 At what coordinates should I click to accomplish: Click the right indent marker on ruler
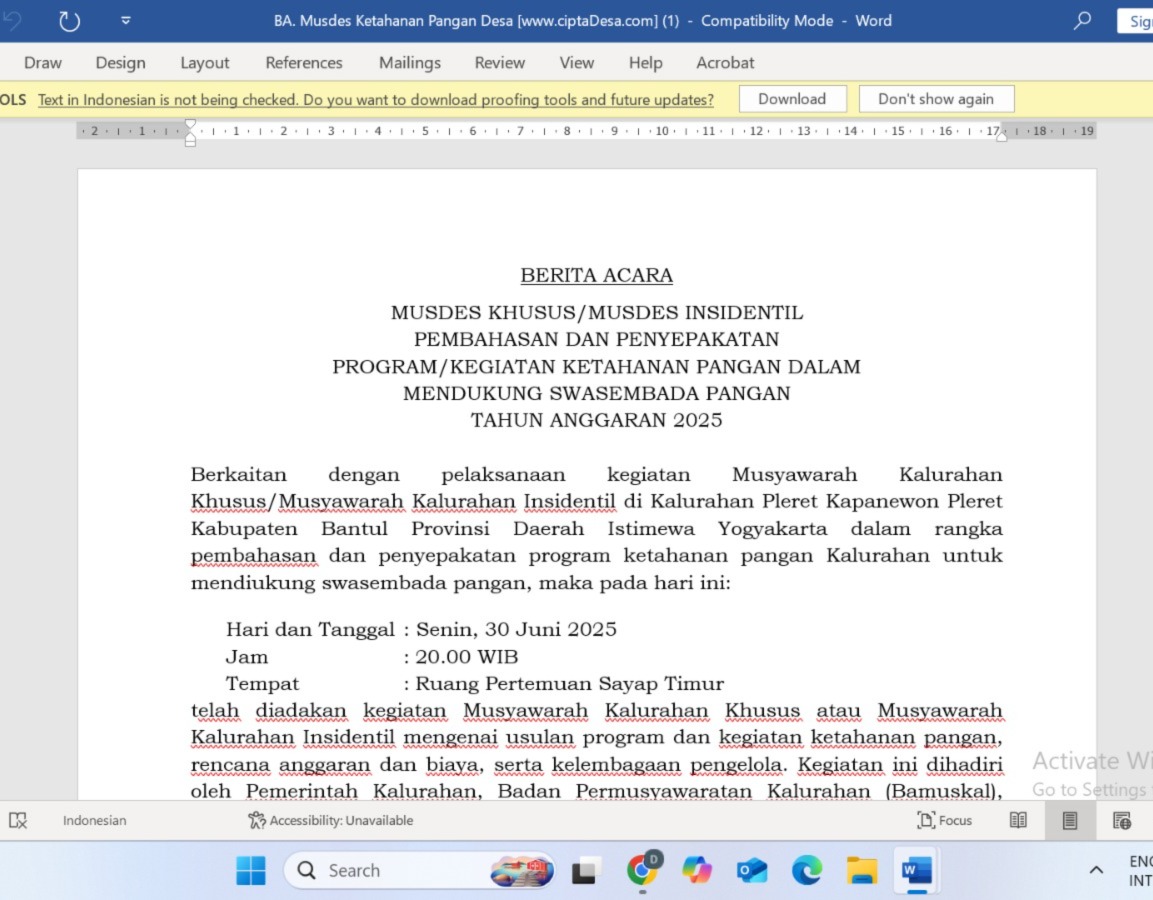click(x=1002, y=136)
